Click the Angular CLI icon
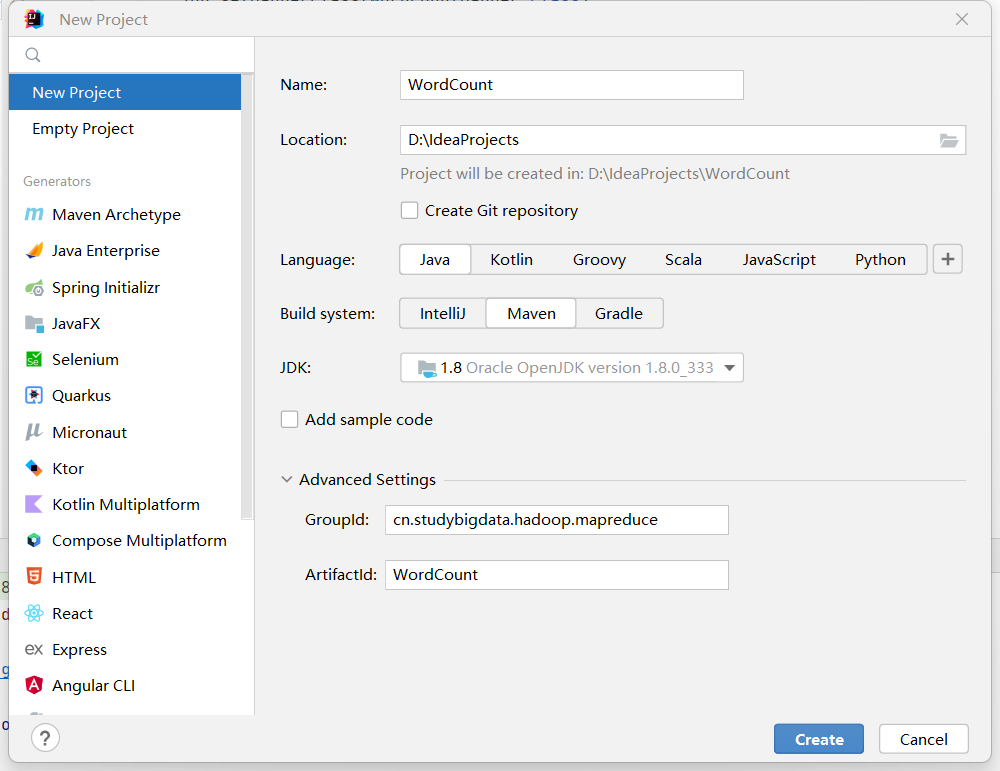 pyautogui.click(x=34, y=686)
